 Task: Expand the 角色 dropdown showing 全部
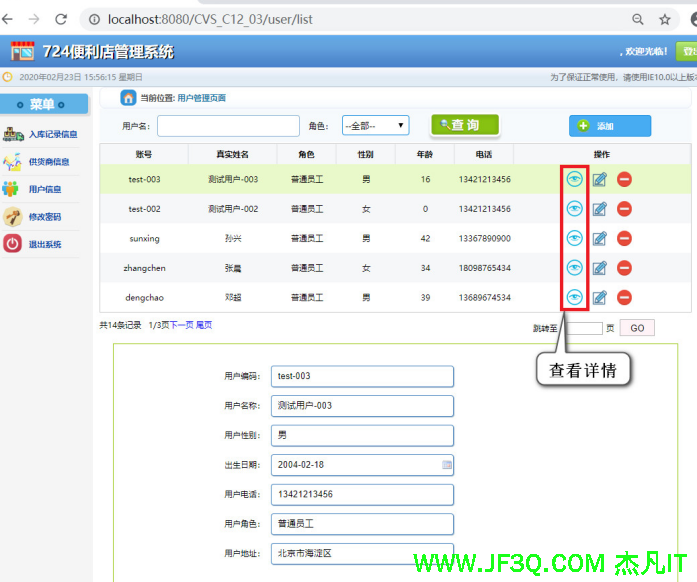(375, 126)
